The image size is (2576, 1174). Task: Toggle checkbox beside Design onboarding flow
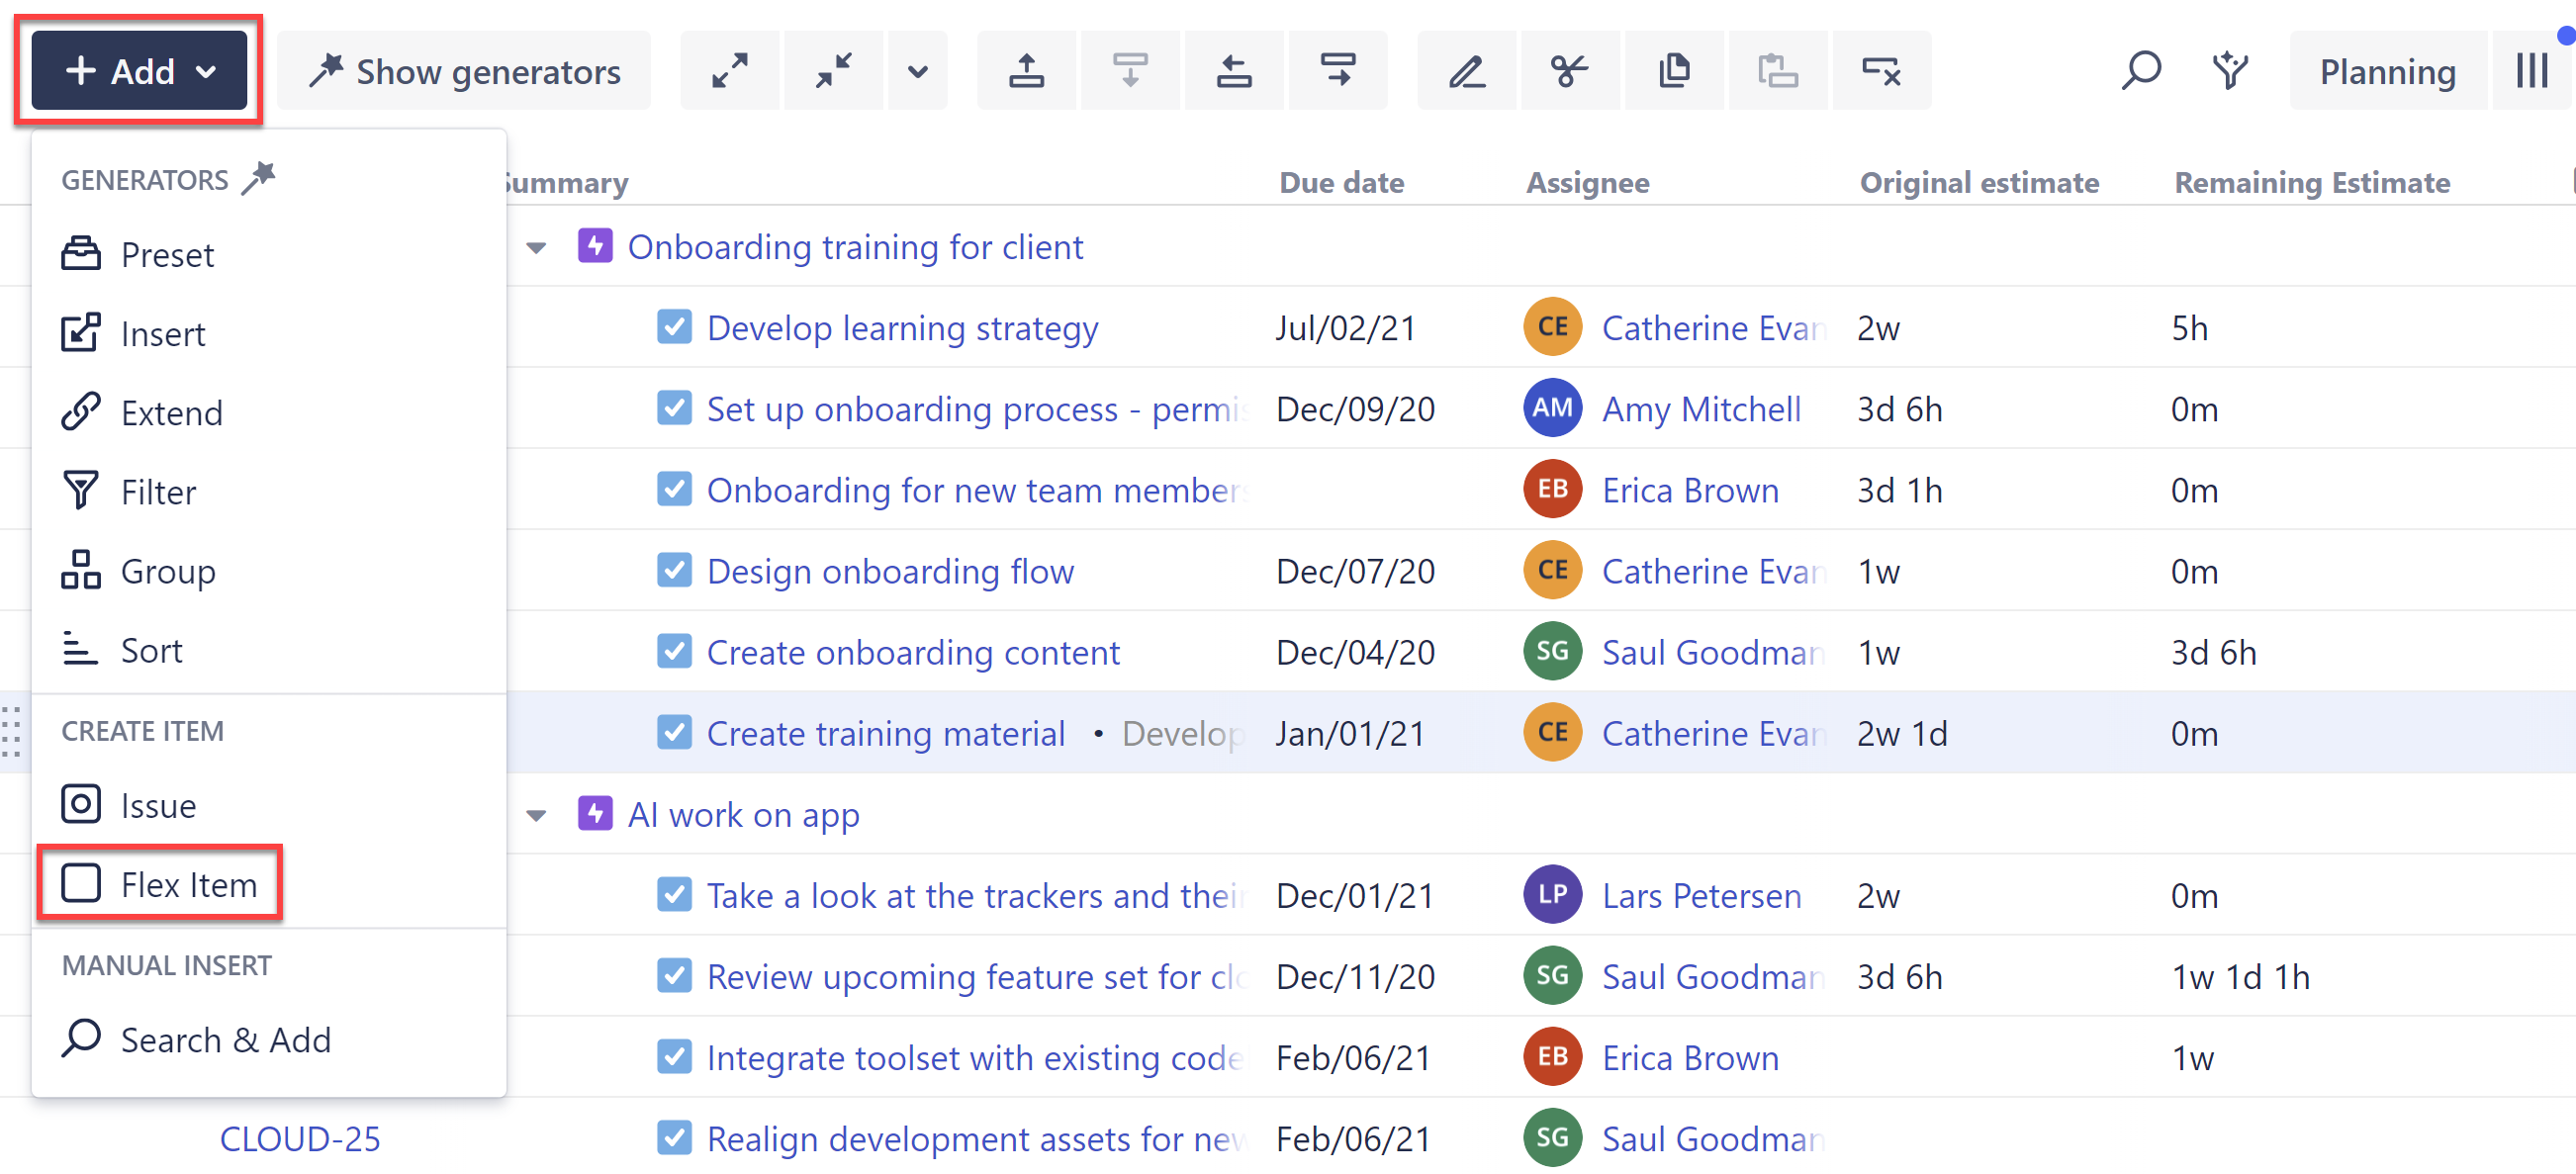[x=674, y=571]
